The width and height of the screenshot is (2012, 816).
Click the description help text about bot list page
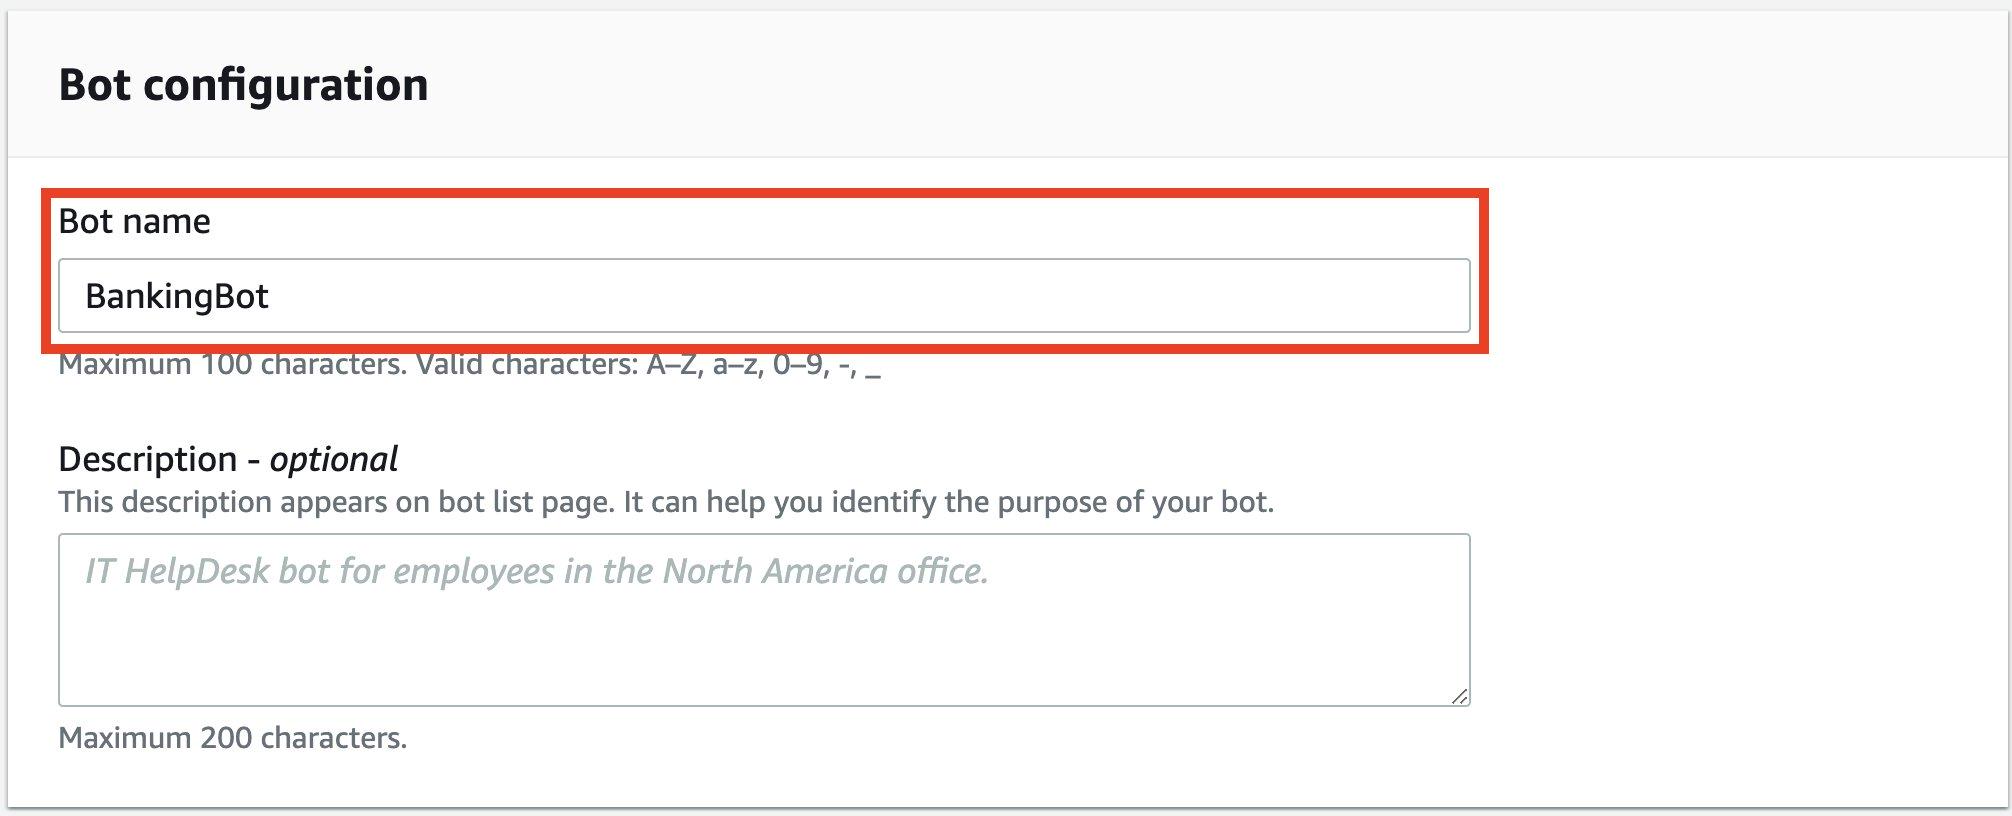tap(666, 501)
